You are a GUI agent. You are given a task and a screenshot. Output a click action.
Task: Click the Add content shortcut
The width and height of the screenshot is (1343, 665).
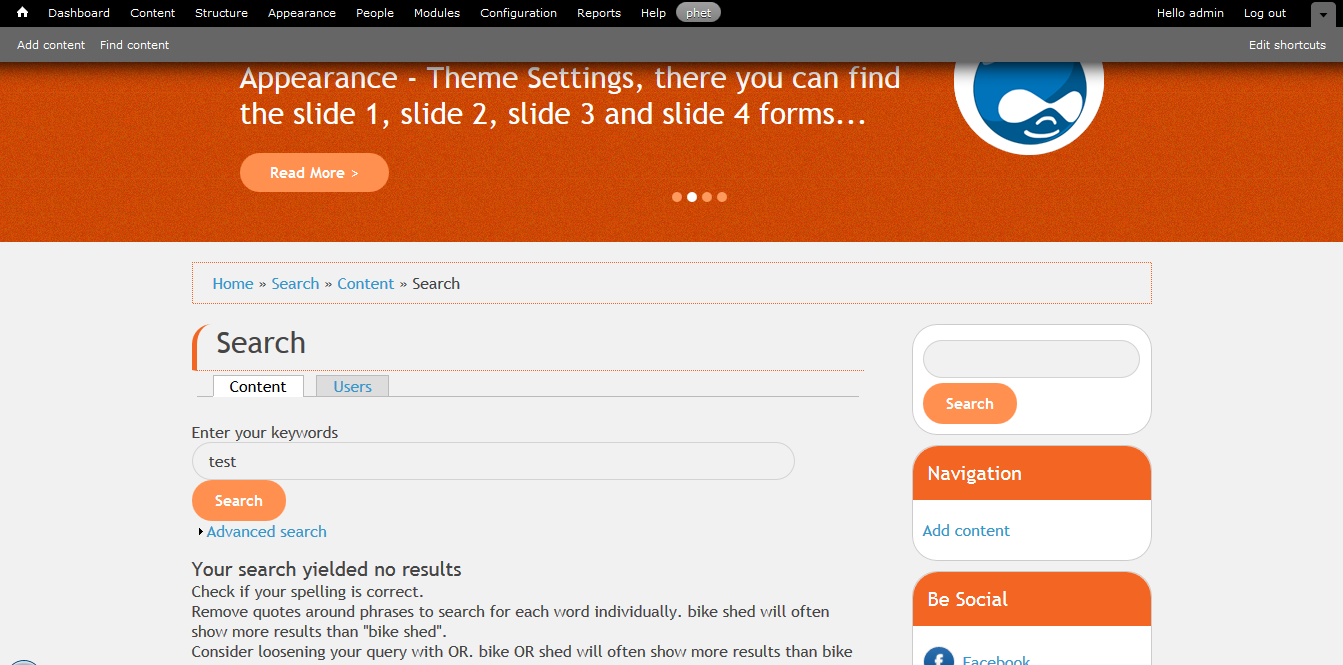[x=51, y=45]
